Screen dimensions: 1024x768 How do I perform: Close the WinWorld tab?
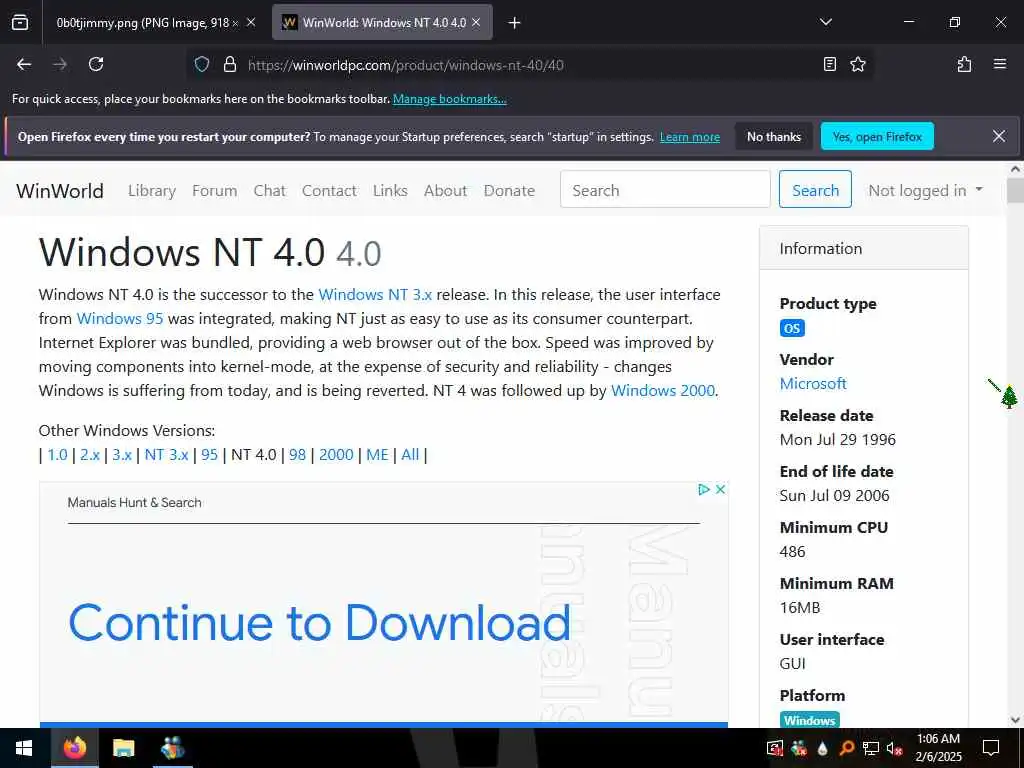(476, 22)
